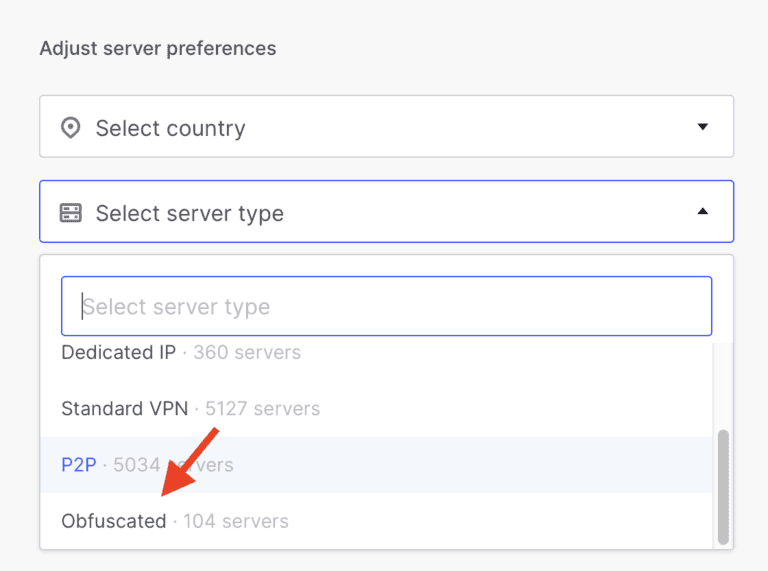The width and height of the screenshot is (768, 571).
Task: Focus the server type search box
Action: 386,306
